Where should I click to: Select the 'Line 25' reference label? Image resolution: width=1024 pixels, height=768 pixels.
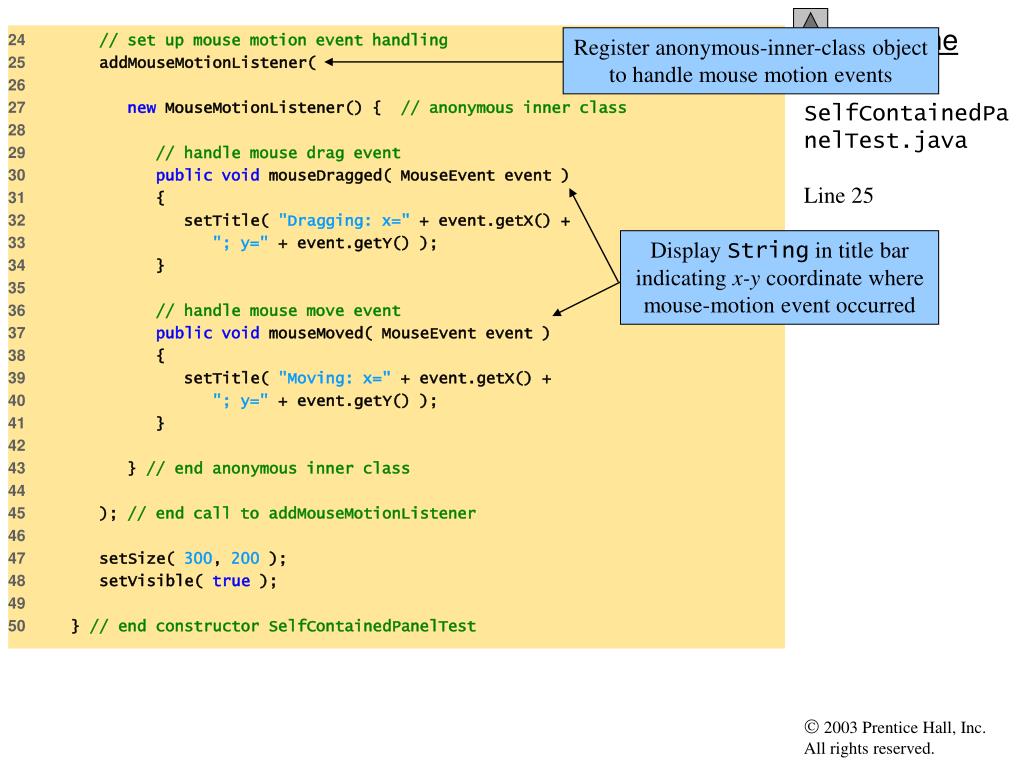click(x=838, y=196)
